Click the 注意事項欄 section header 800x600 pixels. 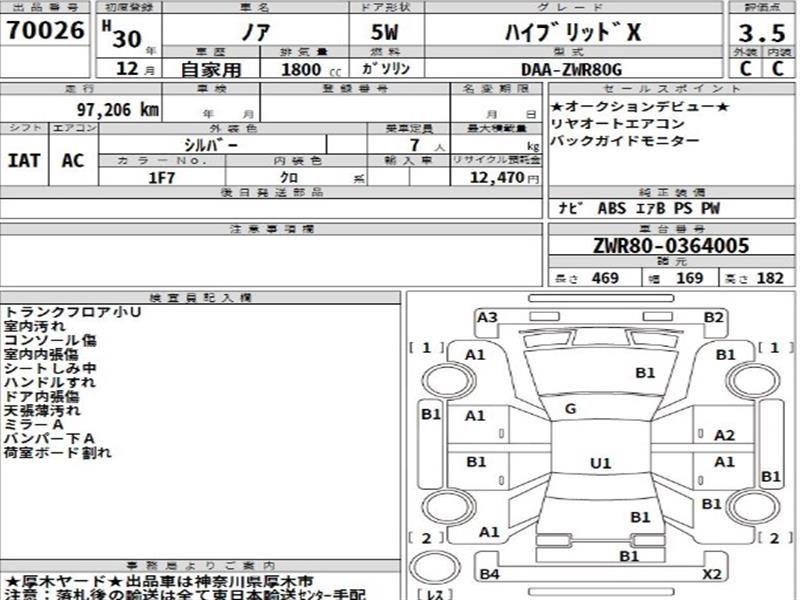(x=271, y=229)
